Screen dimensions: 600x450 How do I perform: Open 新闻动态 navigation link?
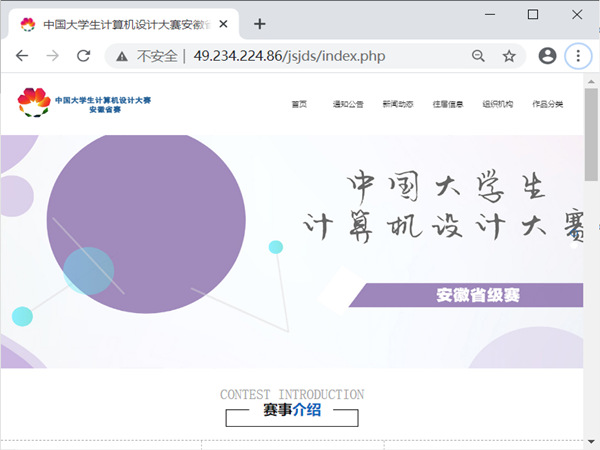(x=397, y=104)
